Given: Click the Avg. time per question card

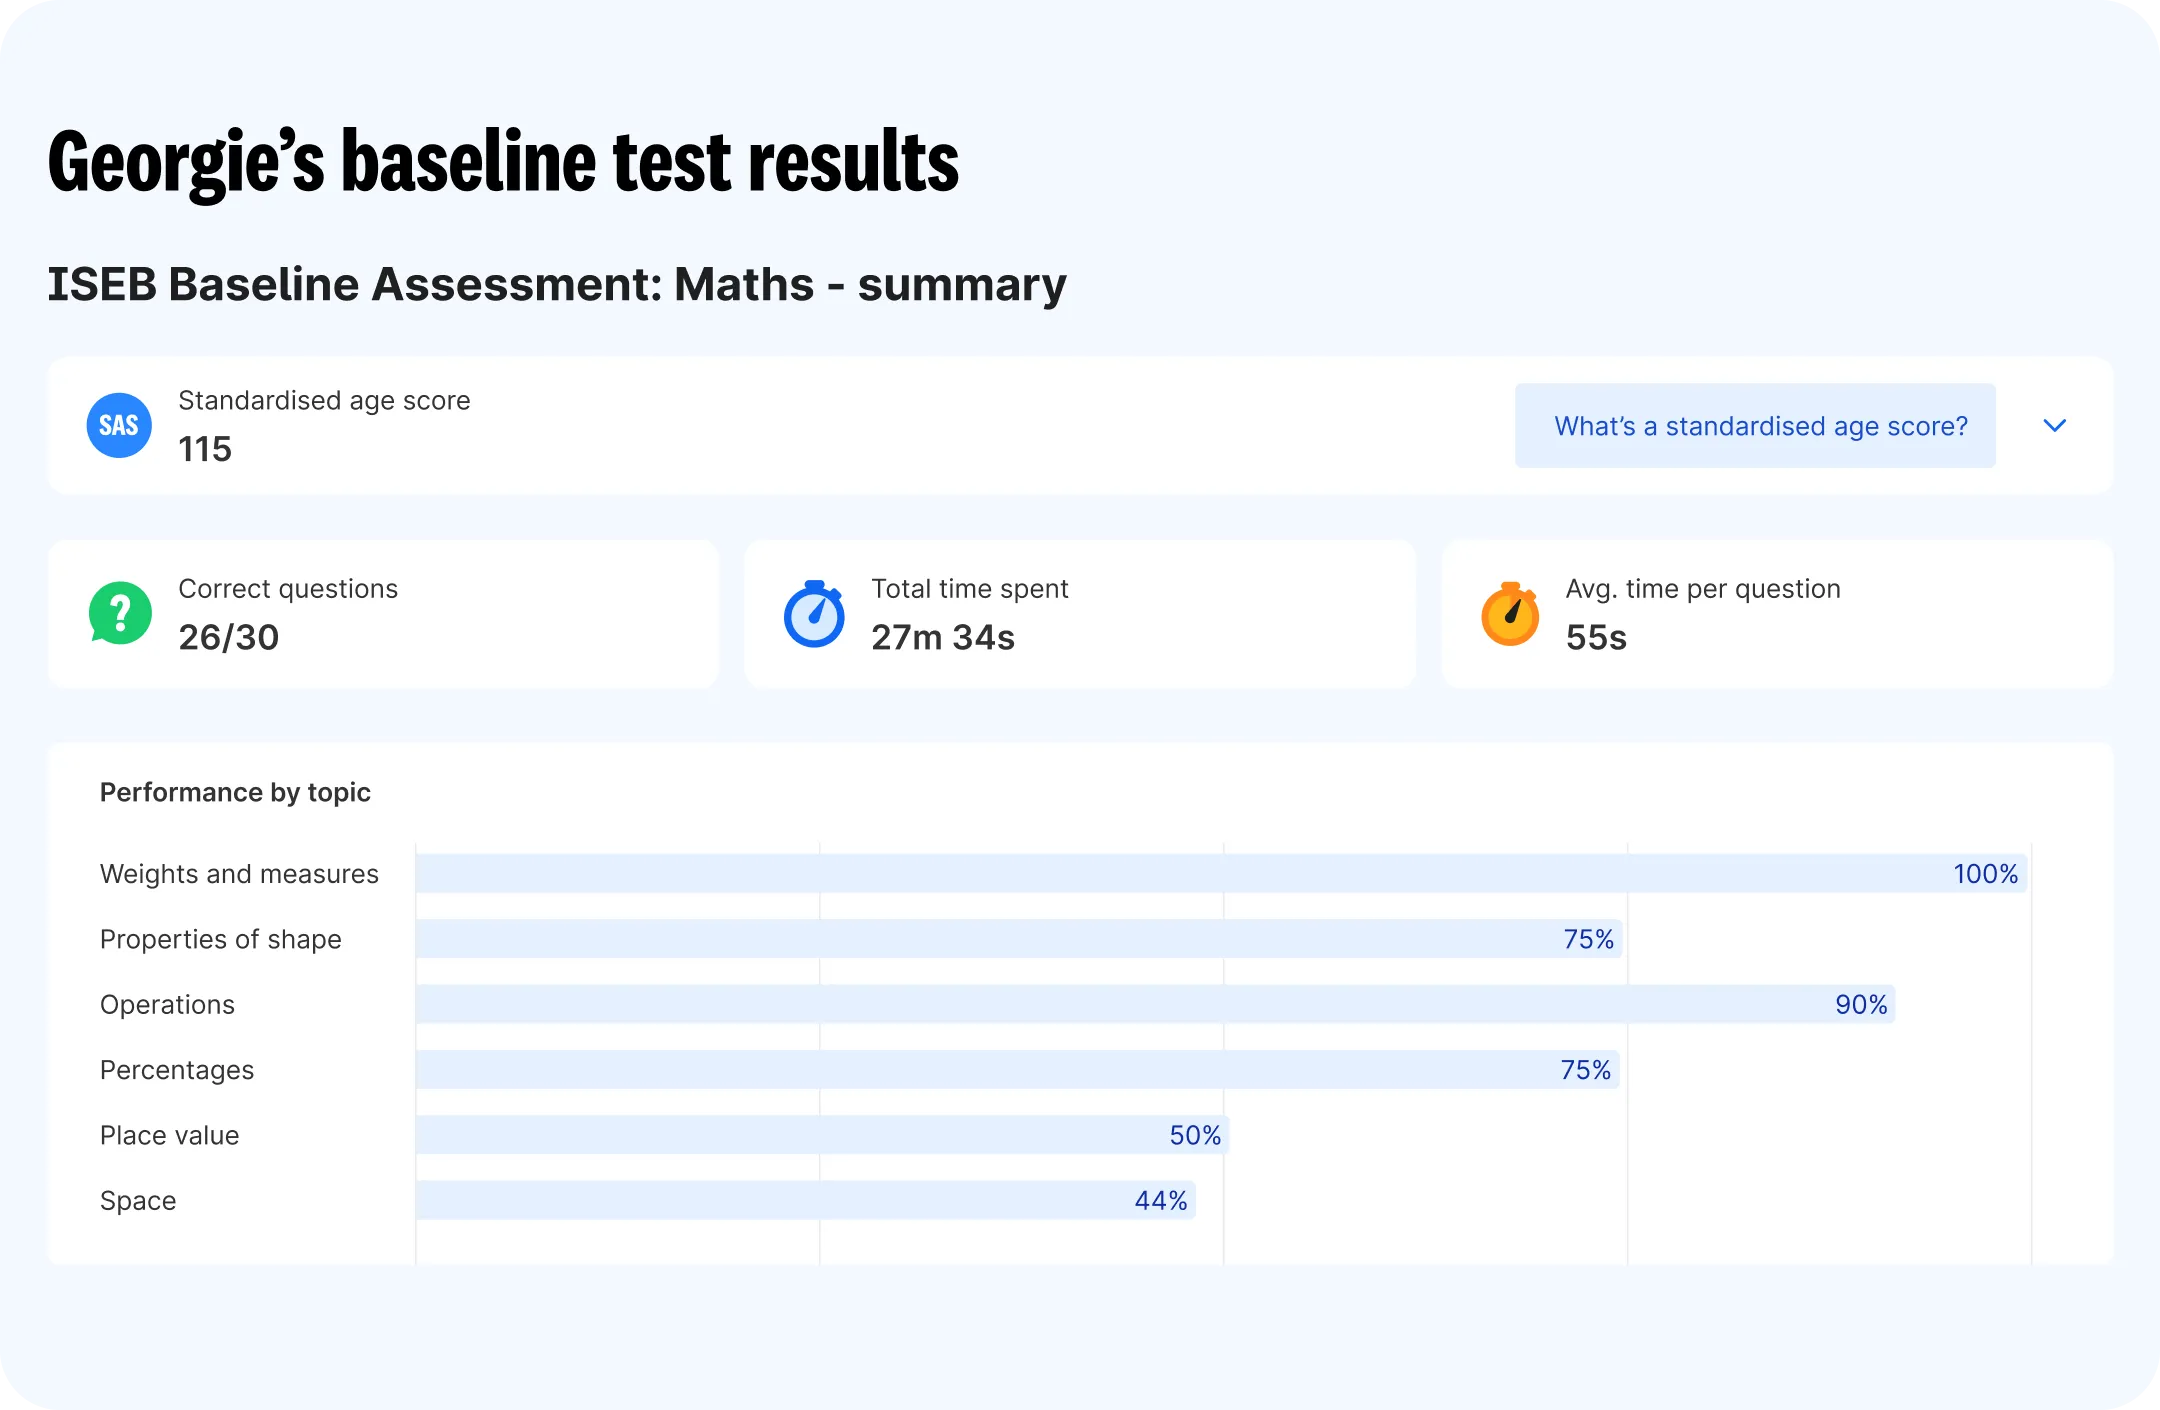Looking at the screenshot, I should [x=1777, y=614].
